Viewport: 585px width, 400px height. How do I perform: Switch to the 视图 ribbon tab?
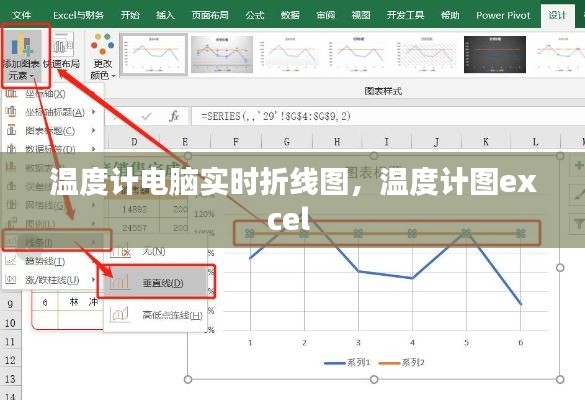[361, 15]
